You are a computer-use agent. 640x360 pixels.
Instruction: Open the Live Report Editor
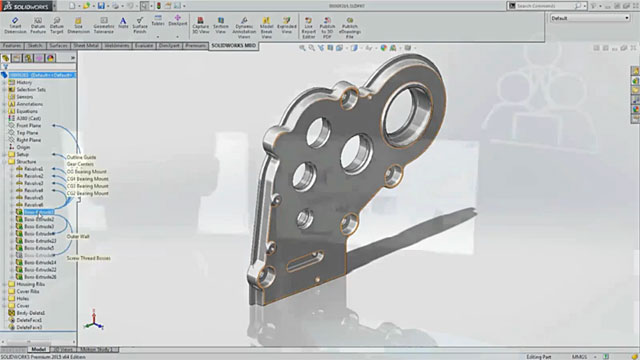pyautogui.click(x=309, y=27)
